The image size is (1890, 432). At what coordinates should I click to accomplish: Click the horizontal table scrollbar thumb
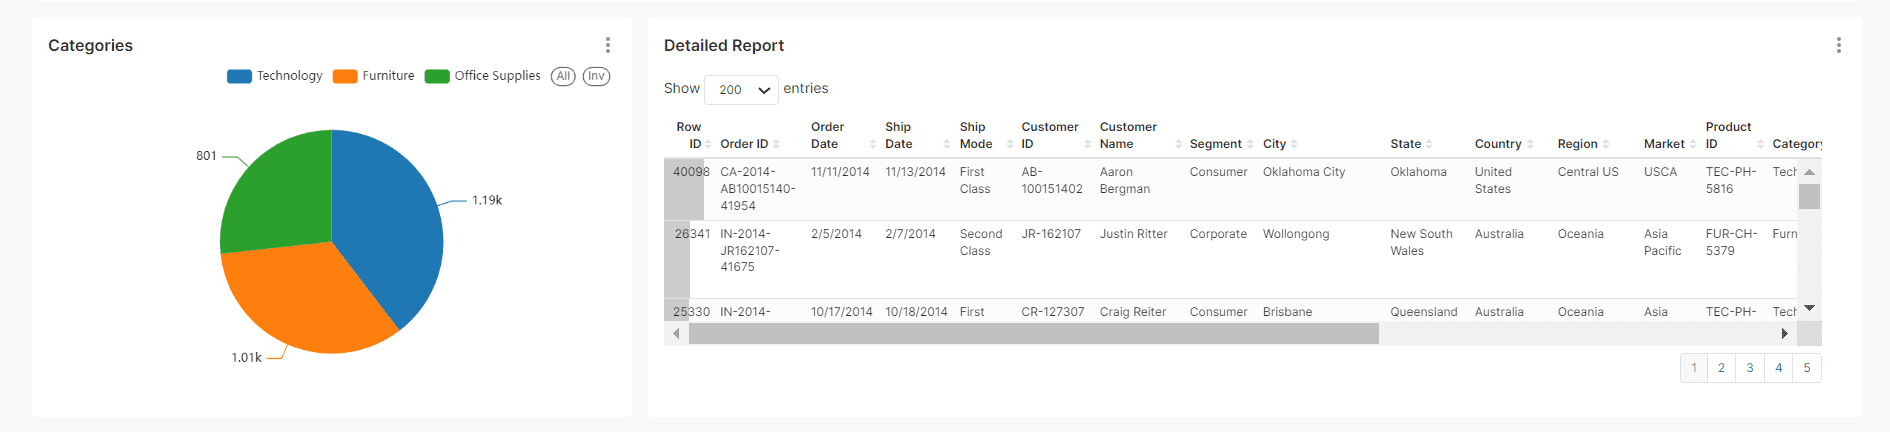pos(1033,334)
